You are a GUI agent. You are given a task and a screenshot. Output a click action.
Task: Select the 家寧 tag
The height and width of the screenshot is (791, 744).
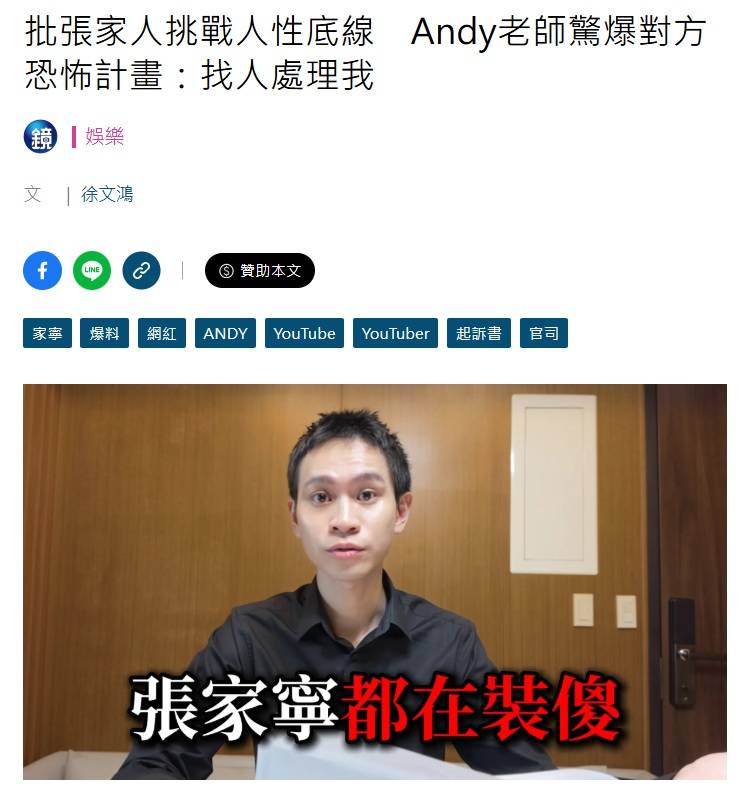47,333
